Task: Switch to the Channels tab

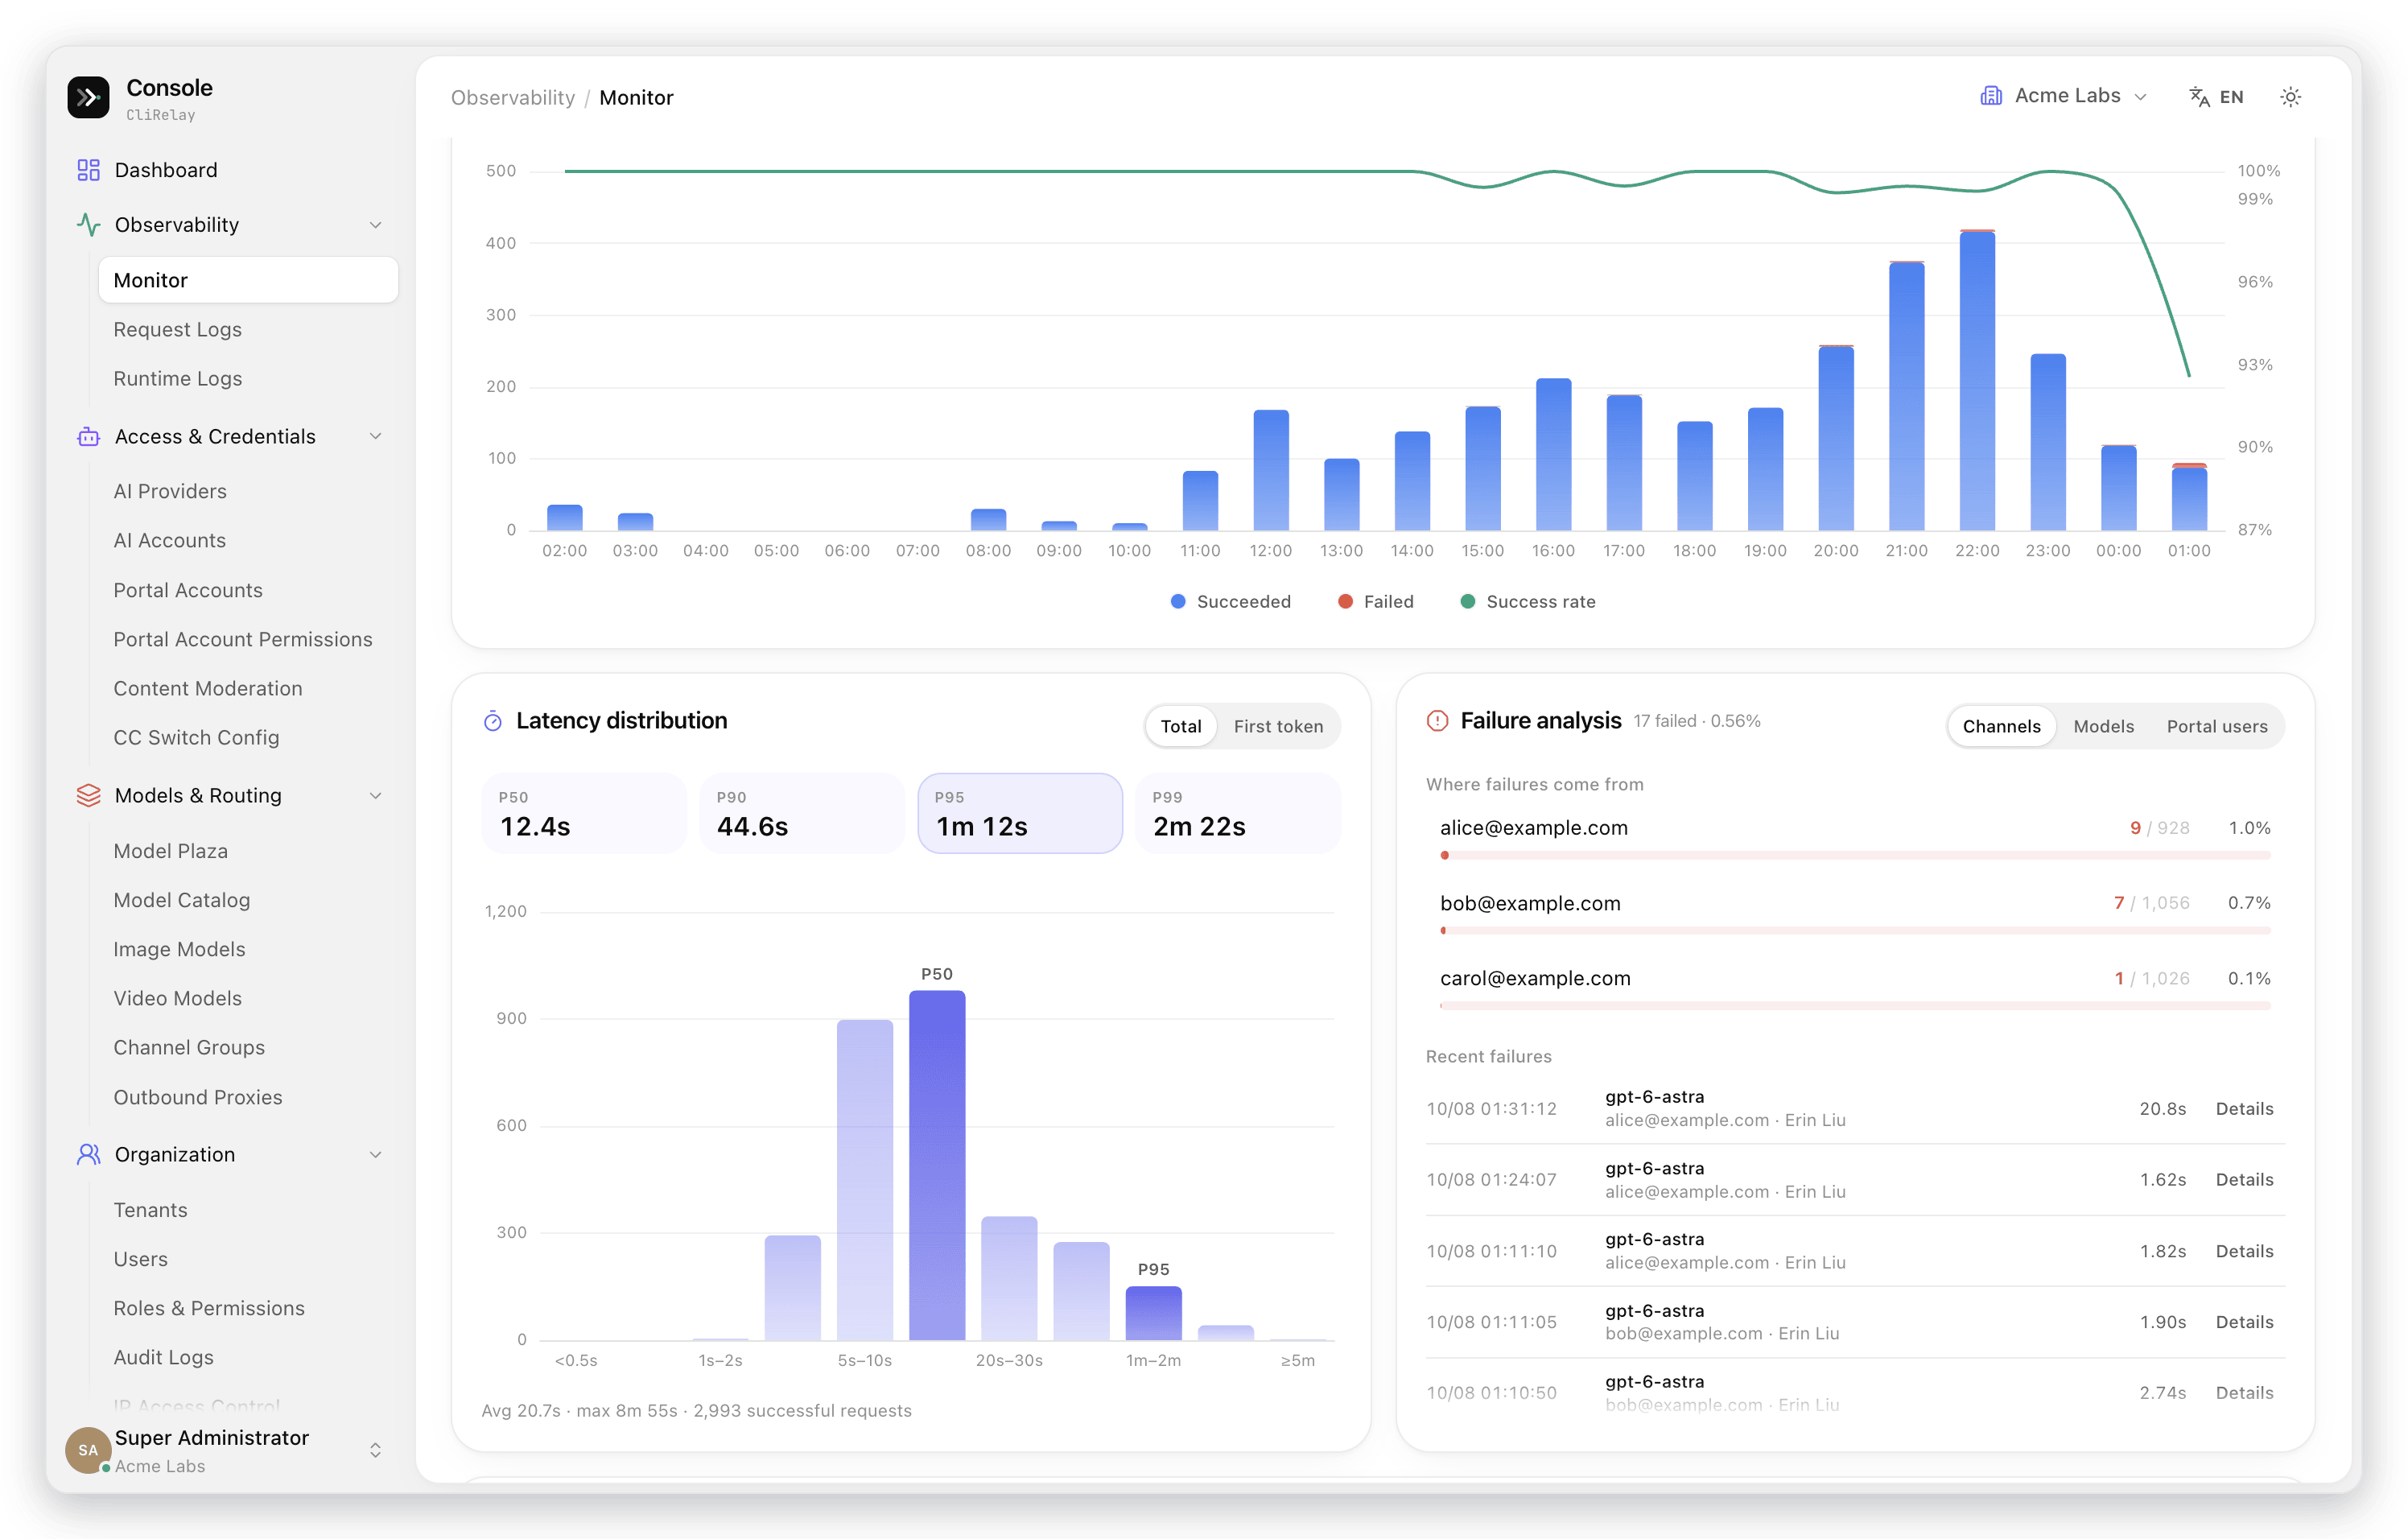Action: [x=2001, y=727]
